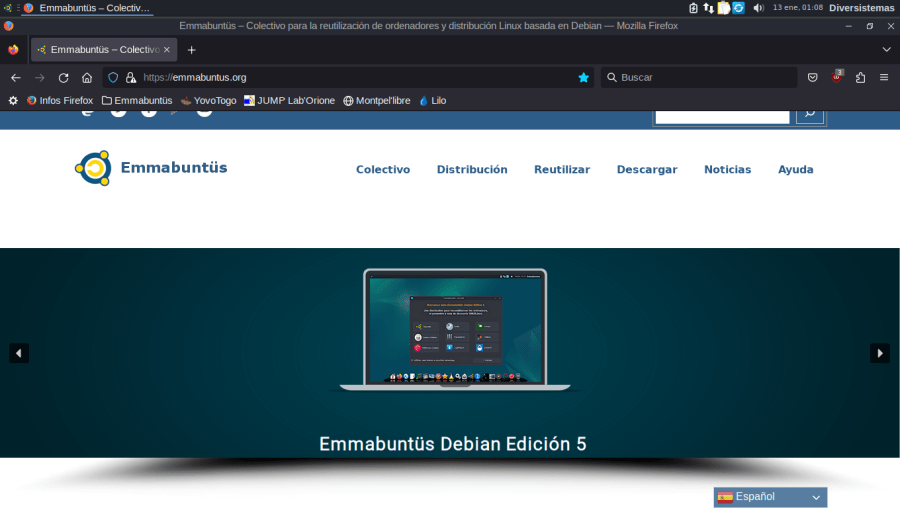900x508 pixels.
Task: Reload the page with the refresh icon
Action: (63, 77)
